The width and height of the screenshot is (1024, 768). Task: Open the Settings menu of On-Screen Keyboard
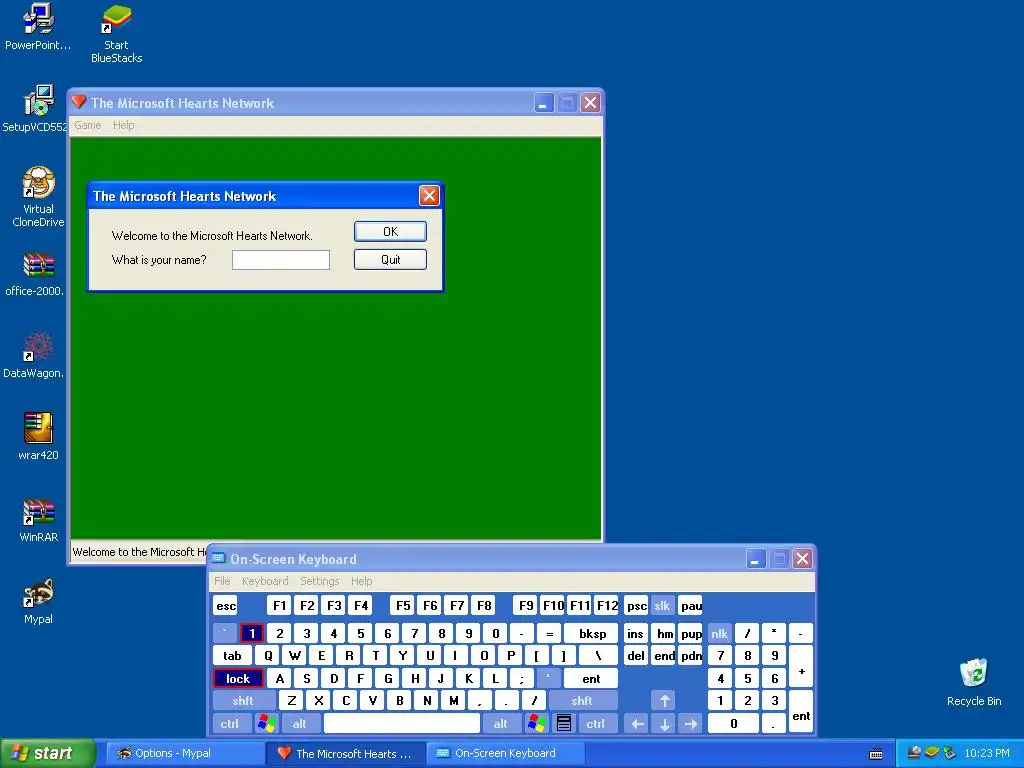[319, 581]
